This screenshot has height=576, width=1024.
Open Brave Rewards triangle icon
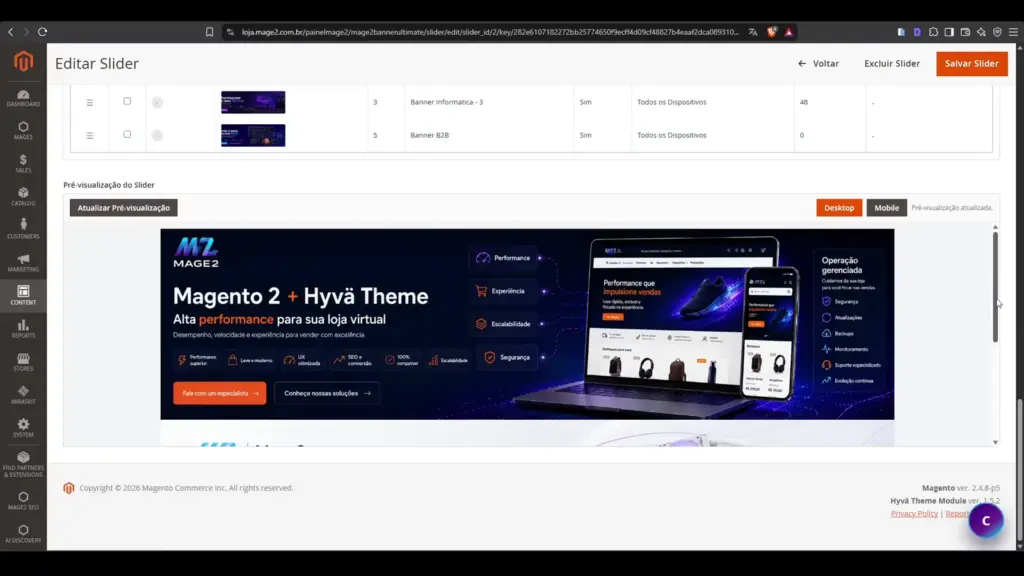(x=789, y=32)
